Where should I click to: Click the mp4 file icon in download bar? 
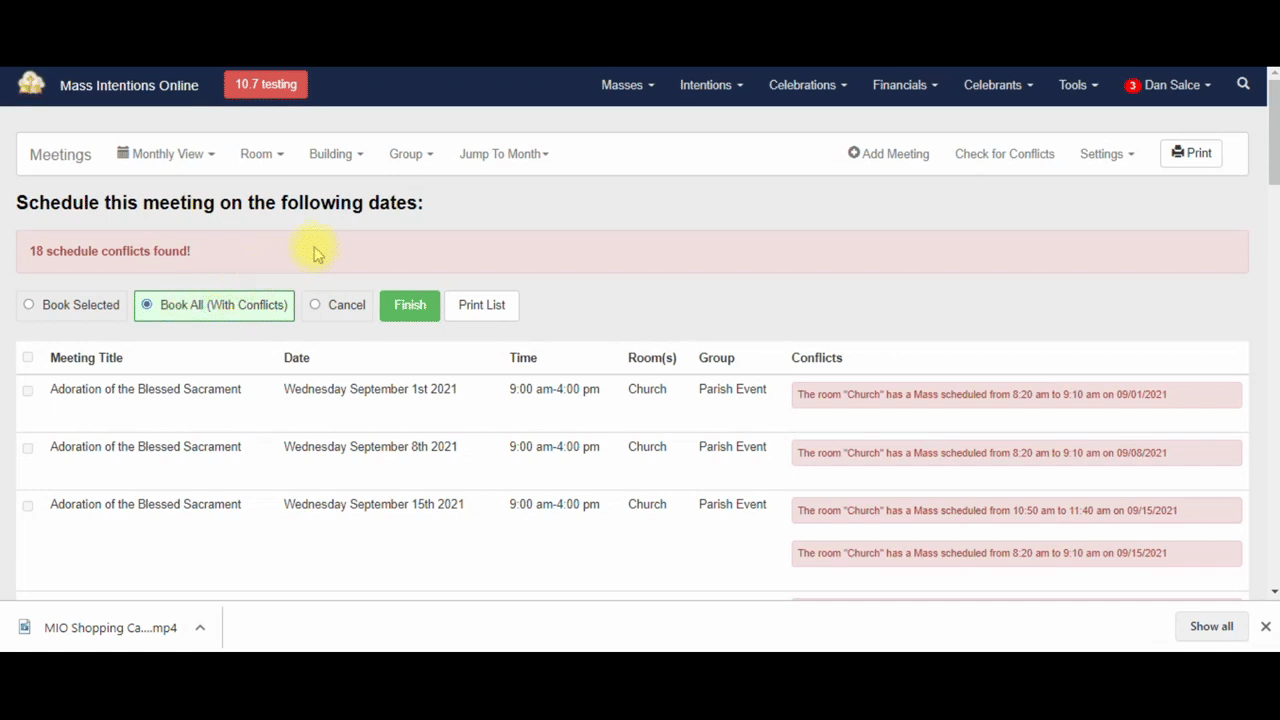pos(25,627)
